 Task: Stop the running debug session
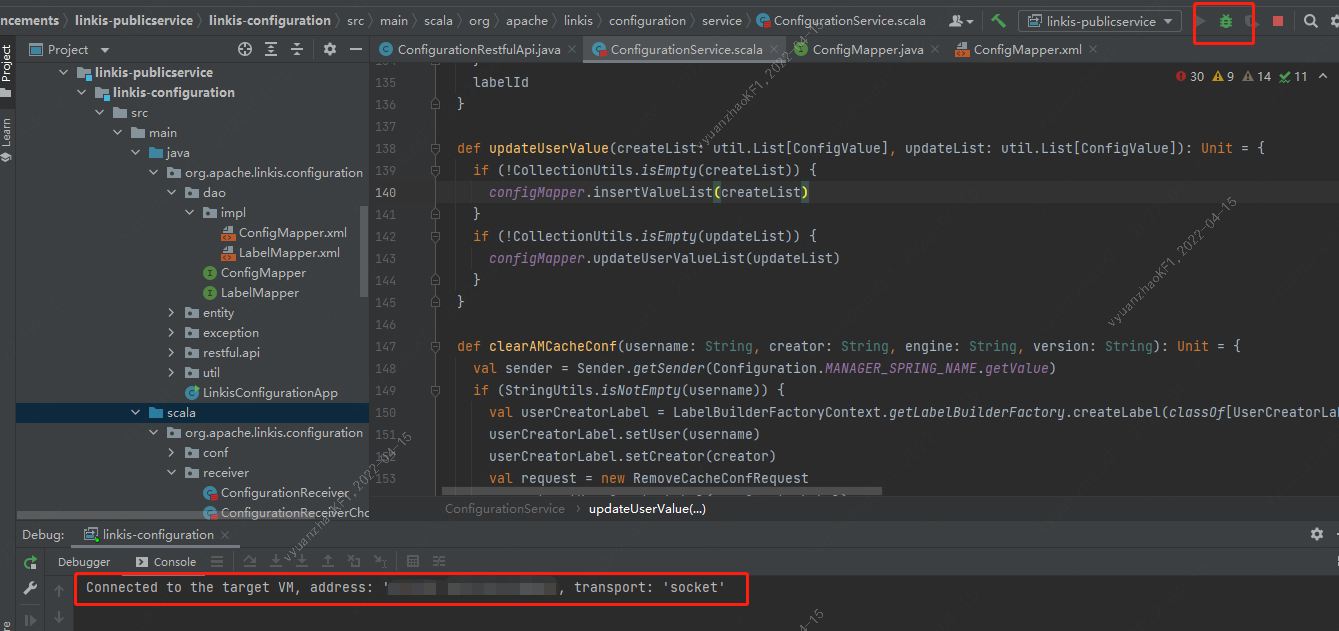pyautogui.click(x=1278, y=21)
